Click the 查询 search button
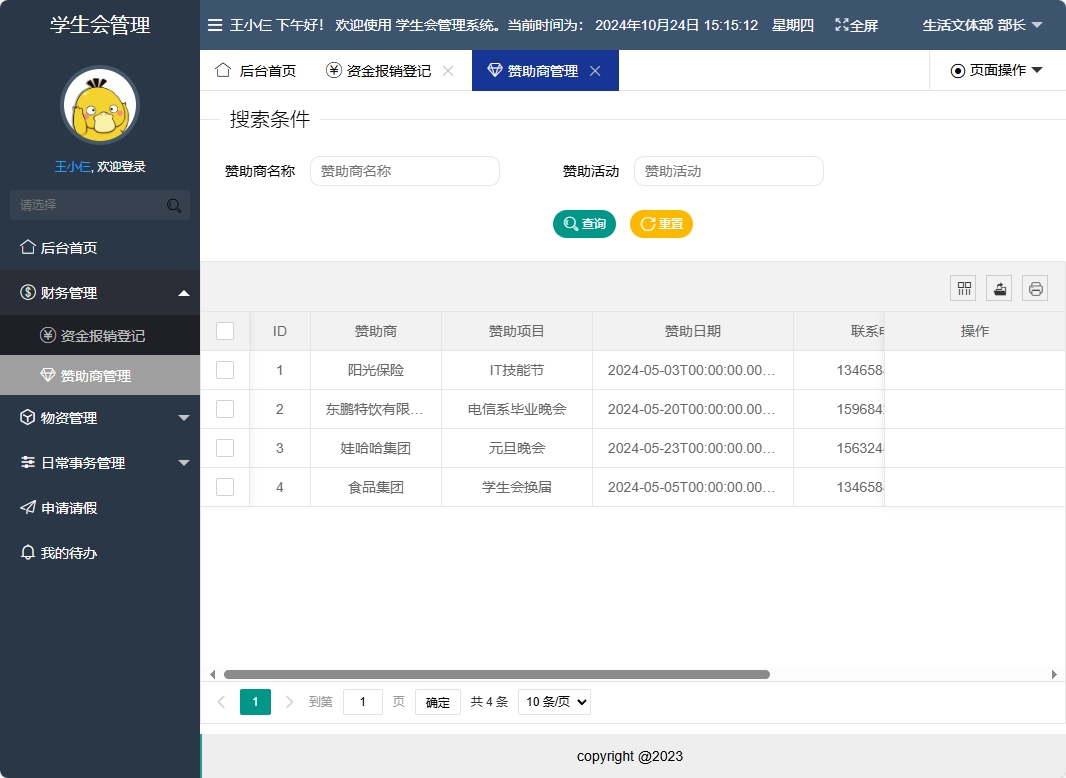 [584, 224]
